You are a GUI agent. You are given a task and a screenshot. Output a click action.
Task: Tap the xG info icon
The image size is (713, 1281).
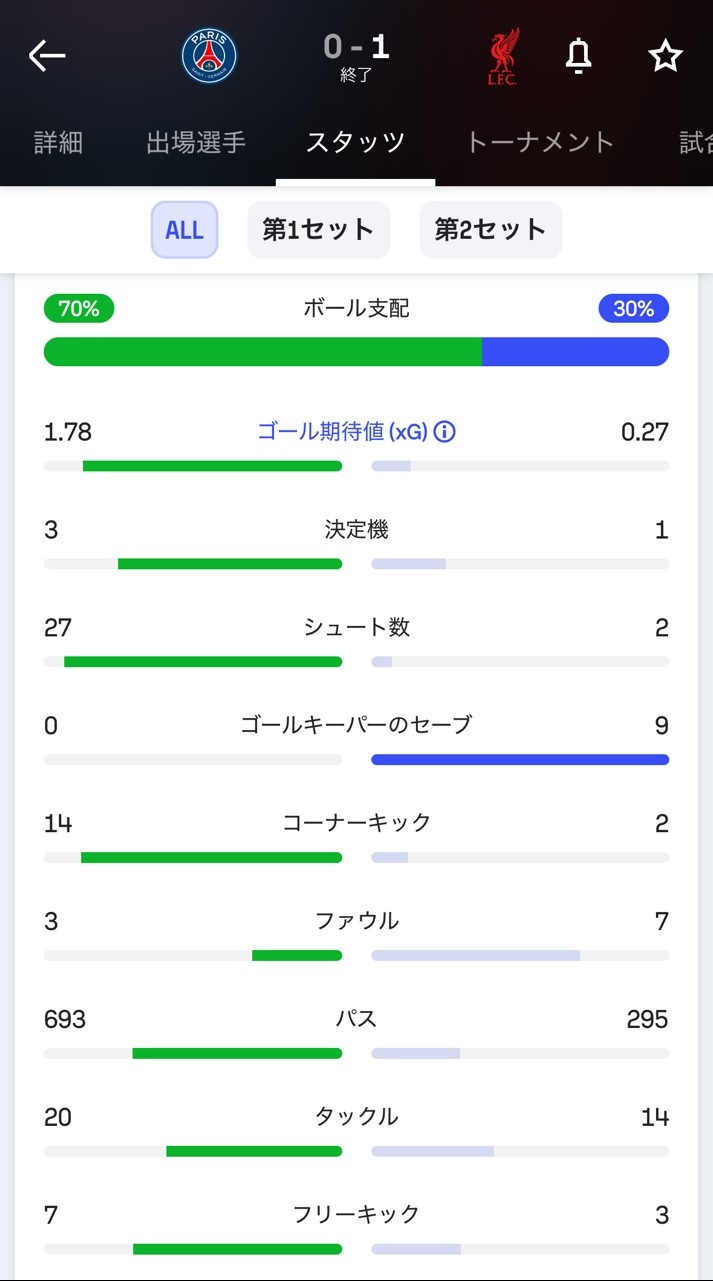point(445,432)
